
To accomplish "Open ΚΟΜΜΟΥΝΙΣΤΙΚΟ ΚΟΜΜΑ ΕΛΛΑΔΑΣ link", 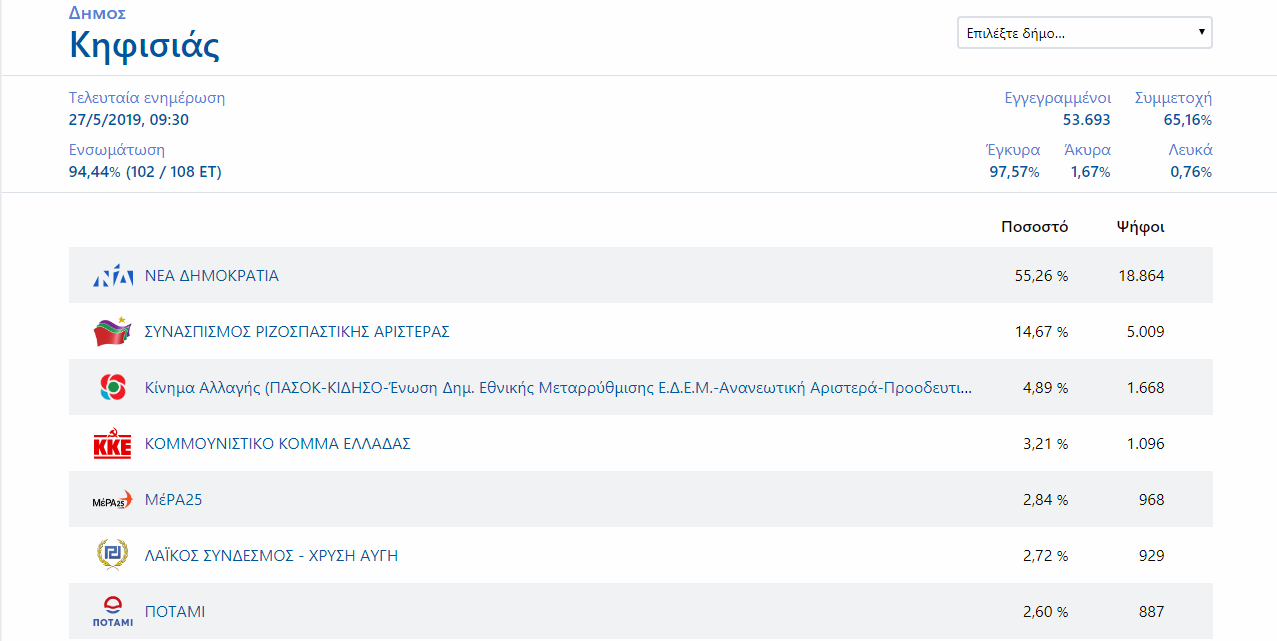I will (x=278, y=444).
